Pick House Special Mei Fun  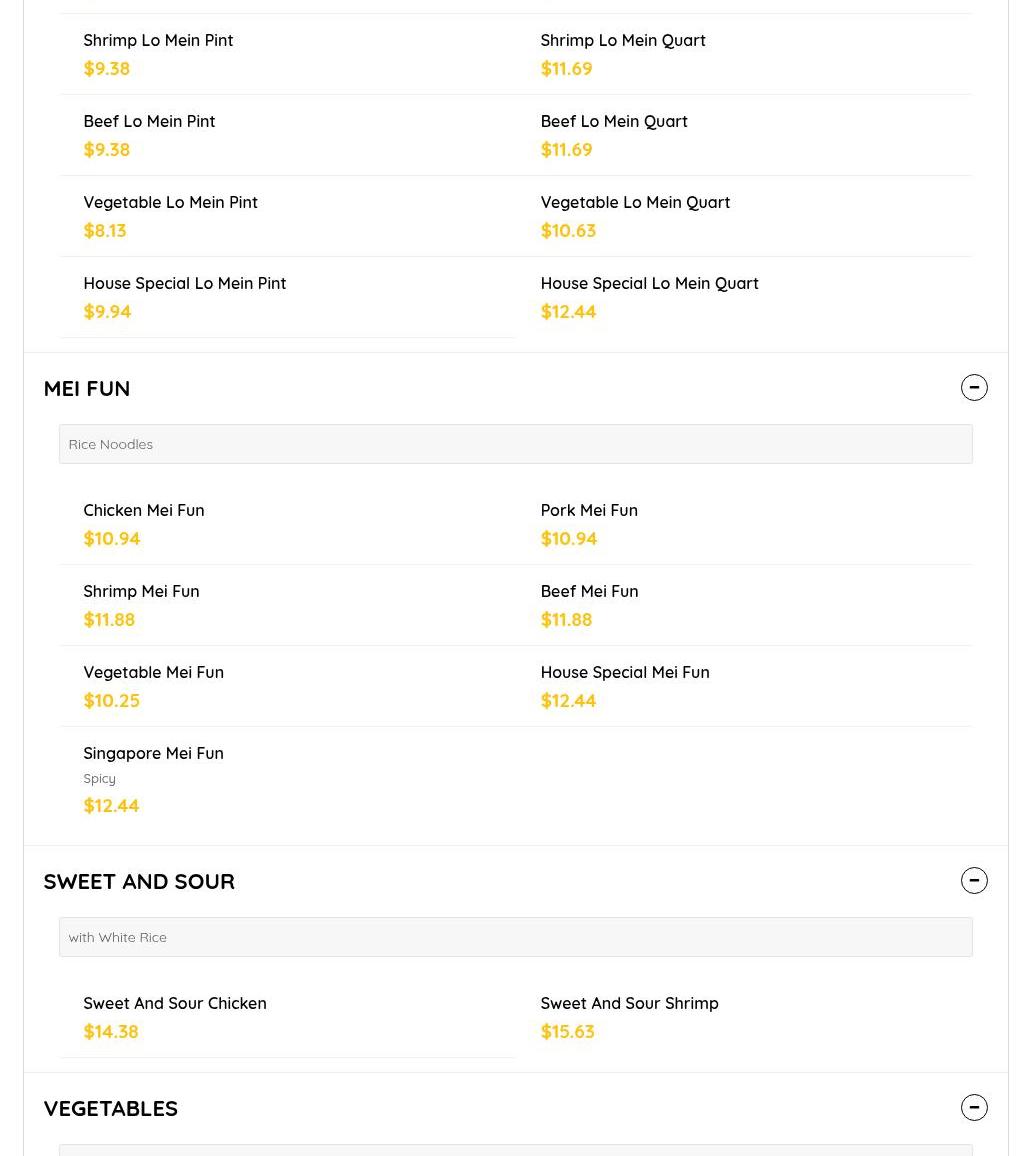coord(624,673)
